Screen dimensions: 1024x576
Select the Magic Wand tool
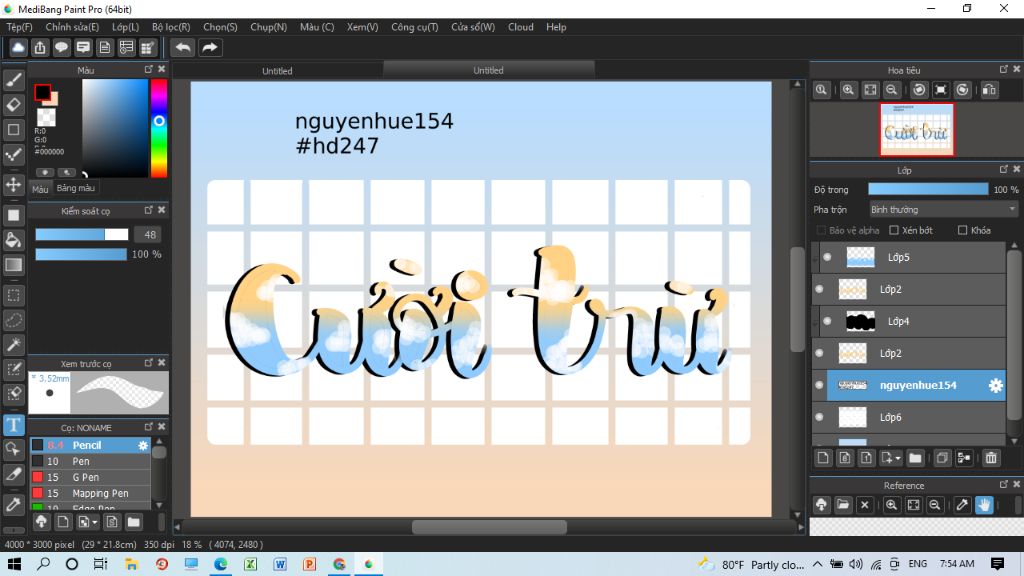click(x=14, y=345)
